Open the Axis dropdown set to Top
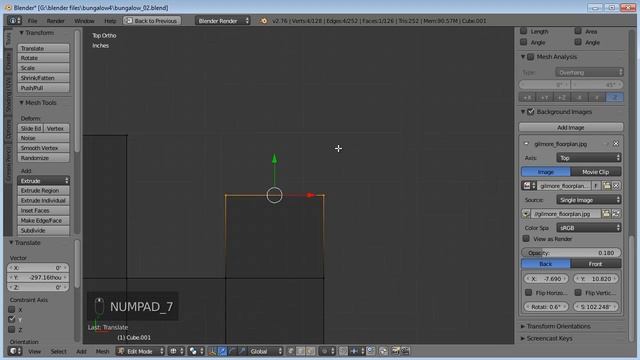The image size is (640, 360). (589, 158)
